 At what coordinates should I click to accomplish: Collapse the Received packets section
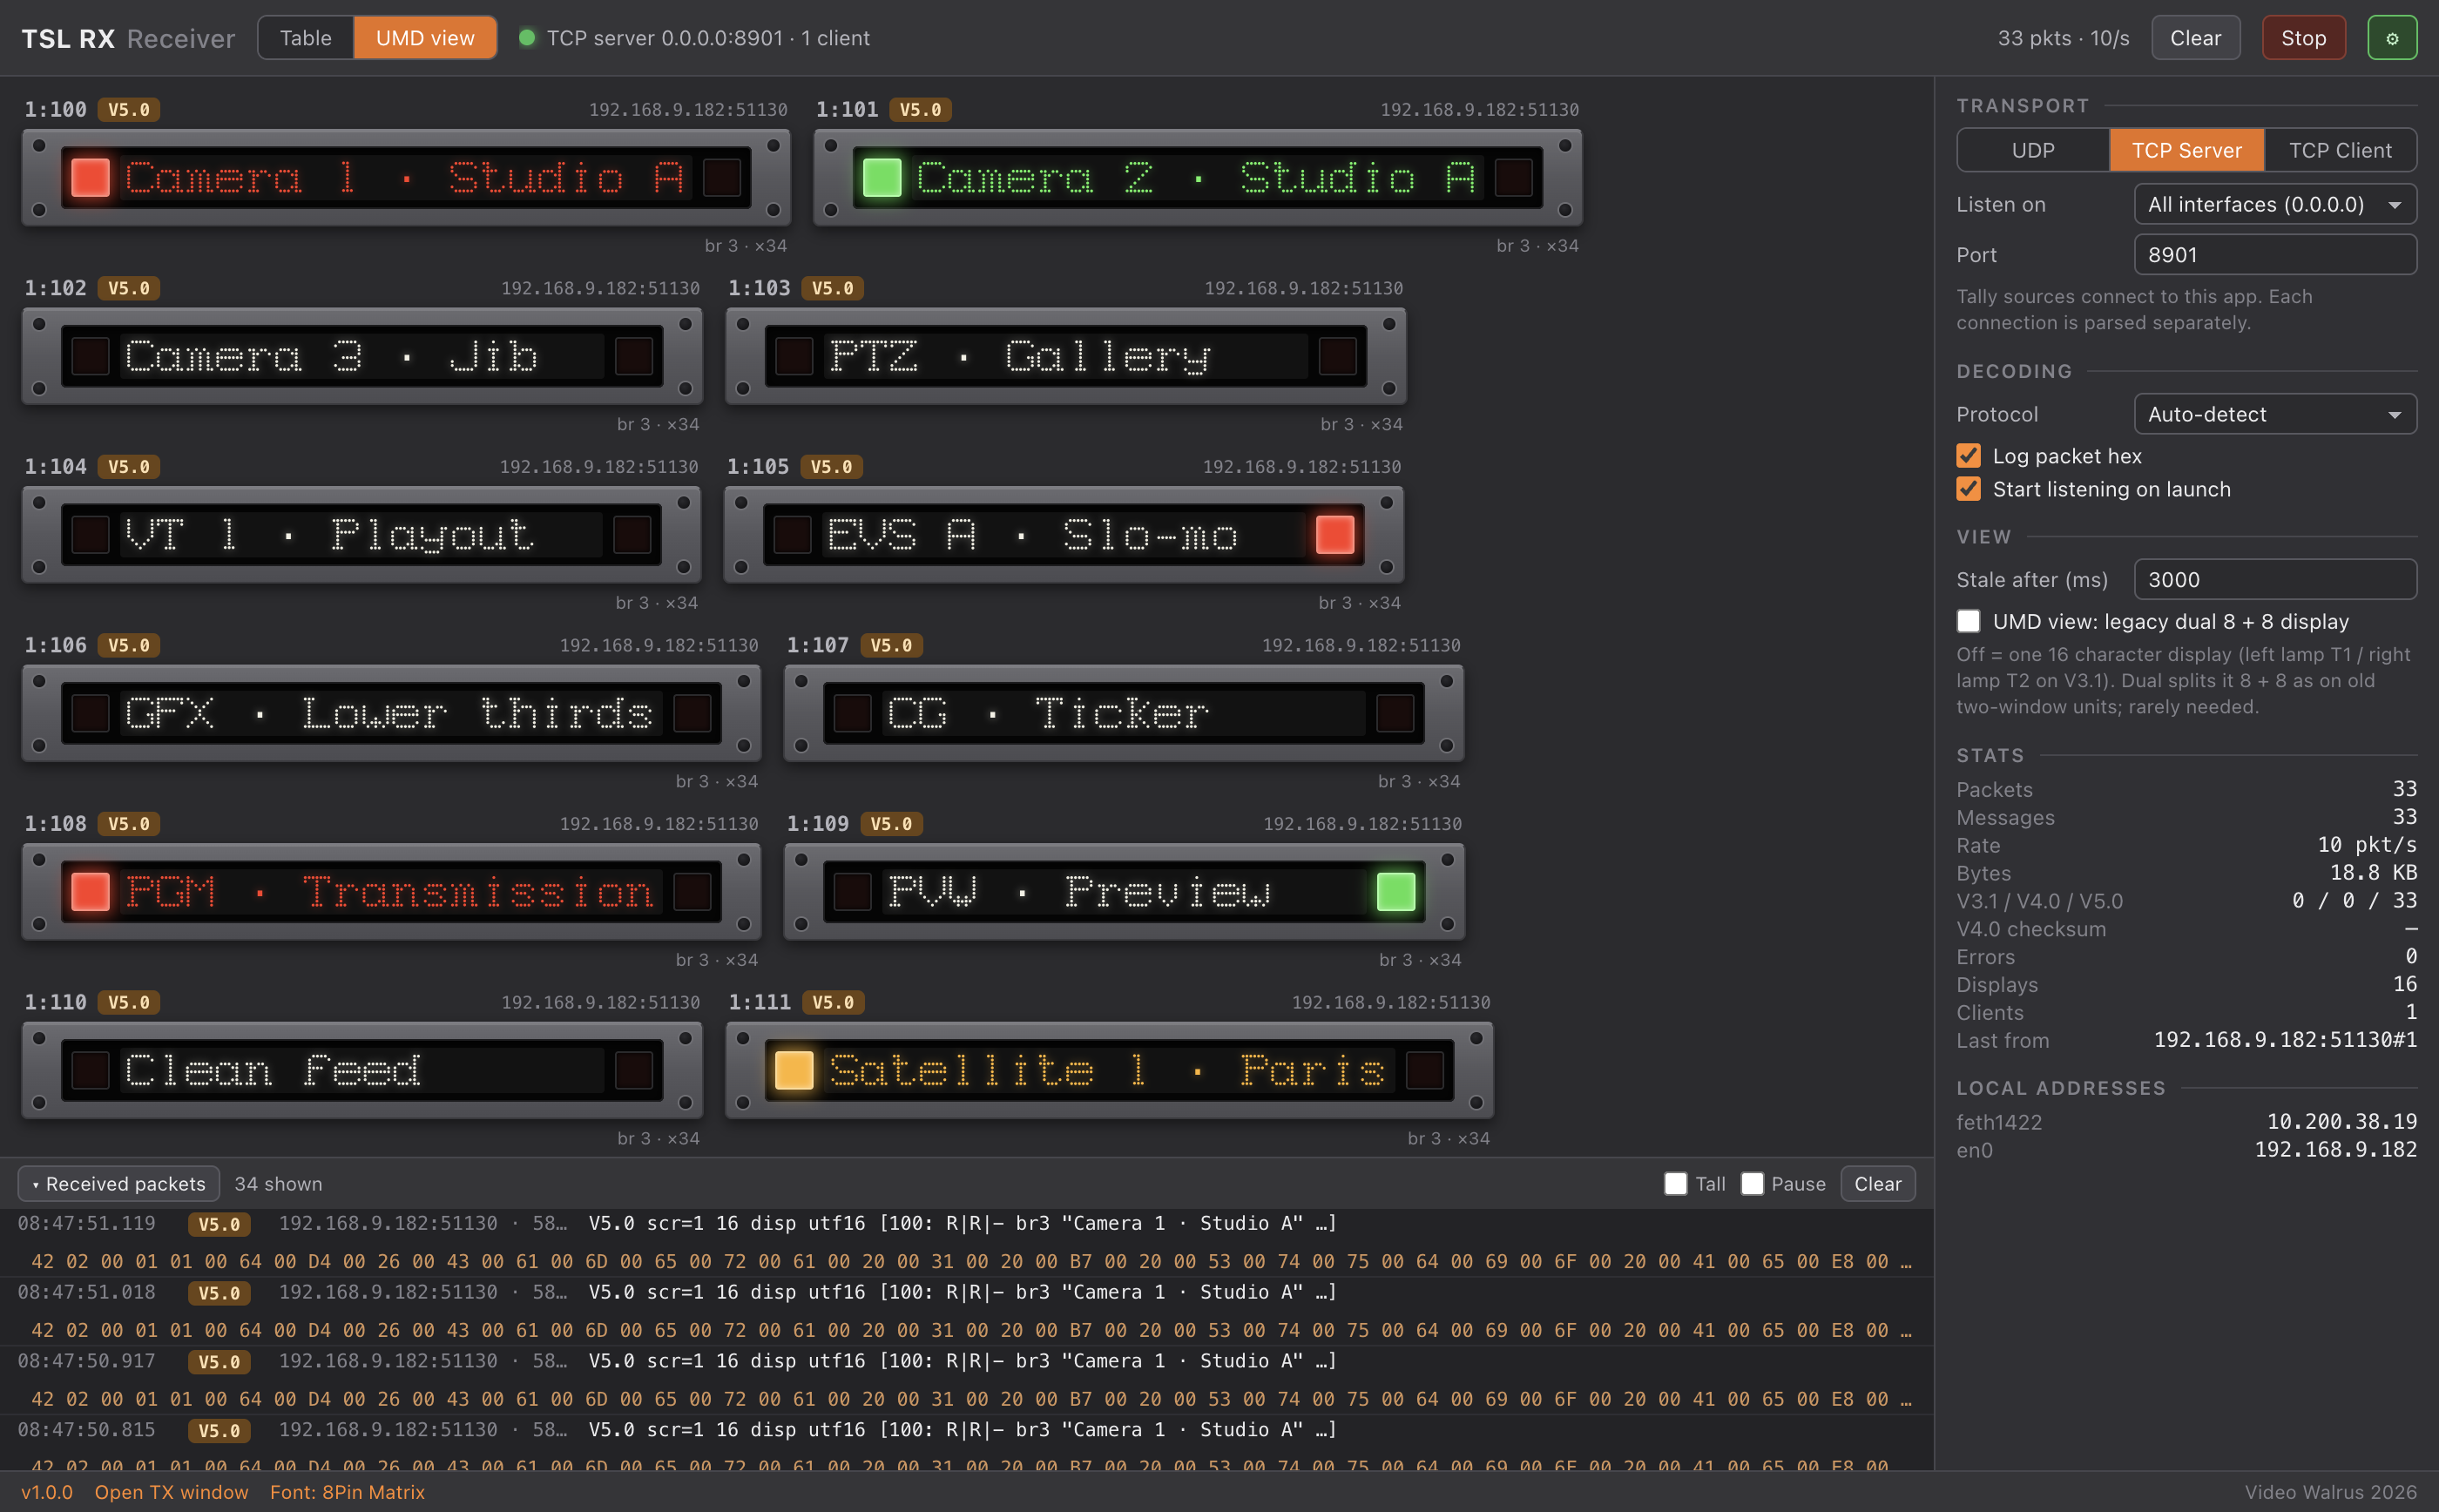tap(119, 1184)
